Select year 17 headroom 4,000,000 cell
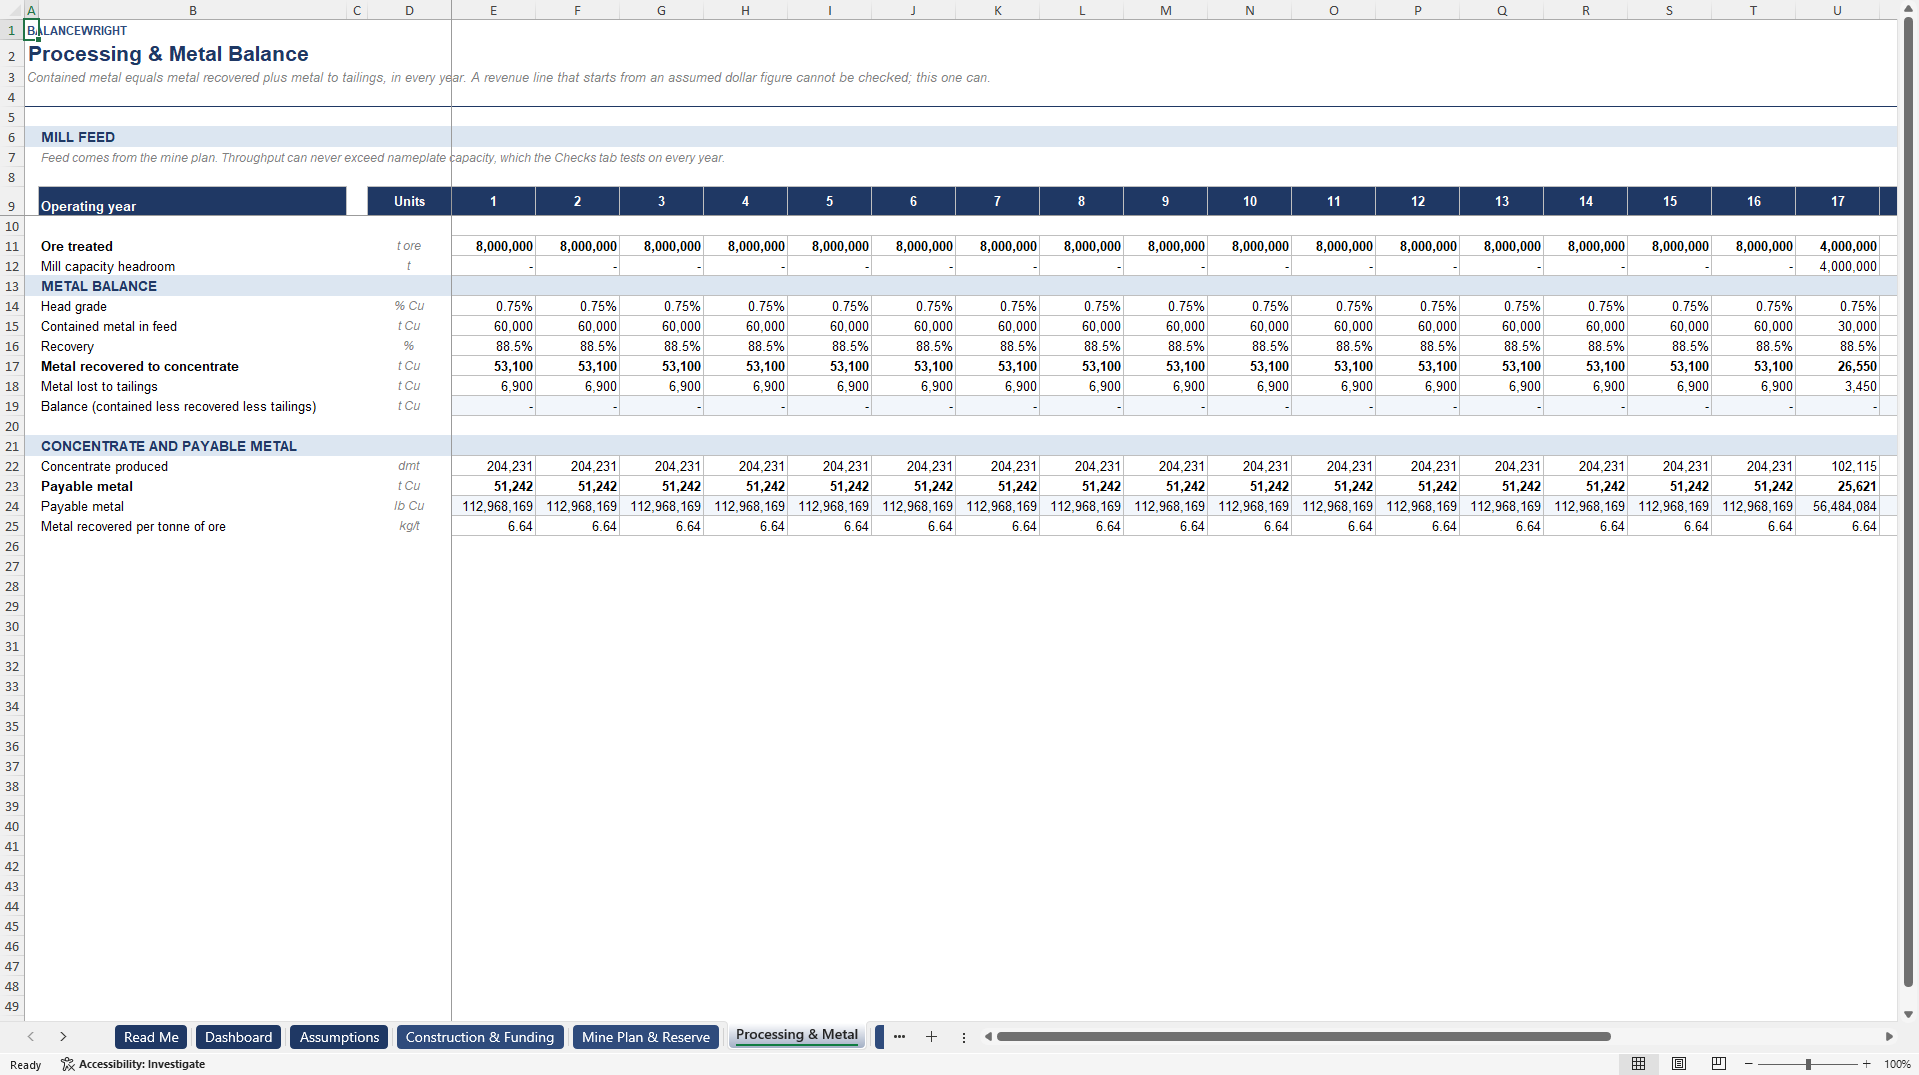Viewport: 1919px width, 1075px height. (x=1837, y=266)
